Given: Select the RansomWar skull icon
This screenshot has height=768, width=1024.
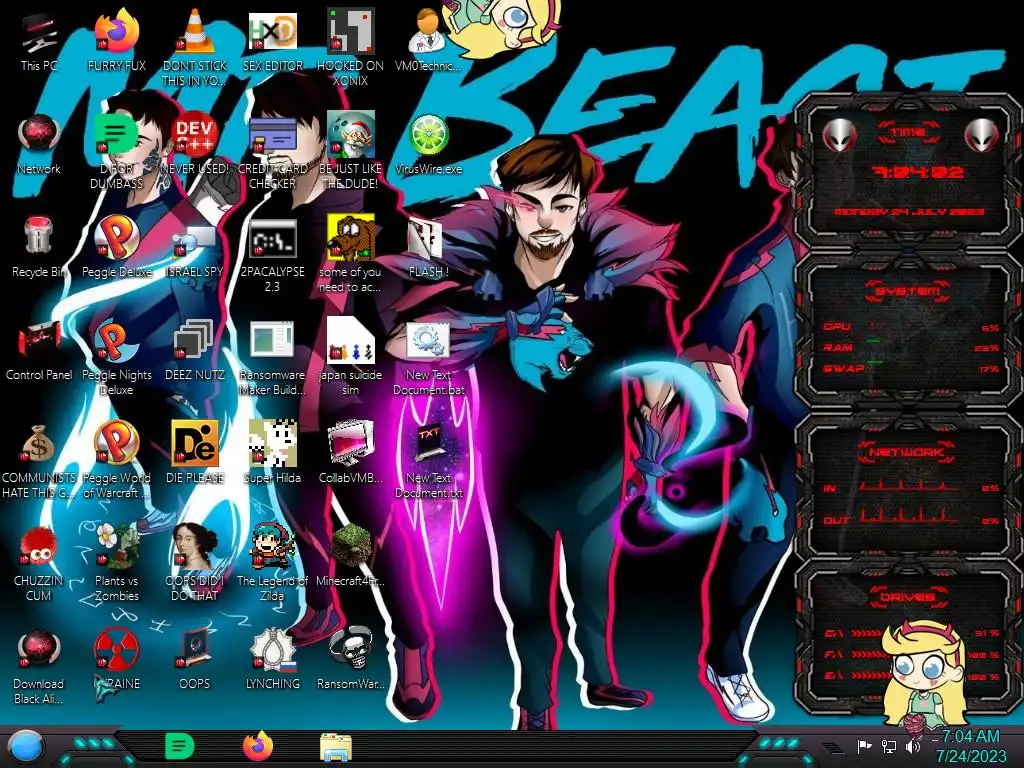Looking at the screenshot, I should [x=350, y=660].
